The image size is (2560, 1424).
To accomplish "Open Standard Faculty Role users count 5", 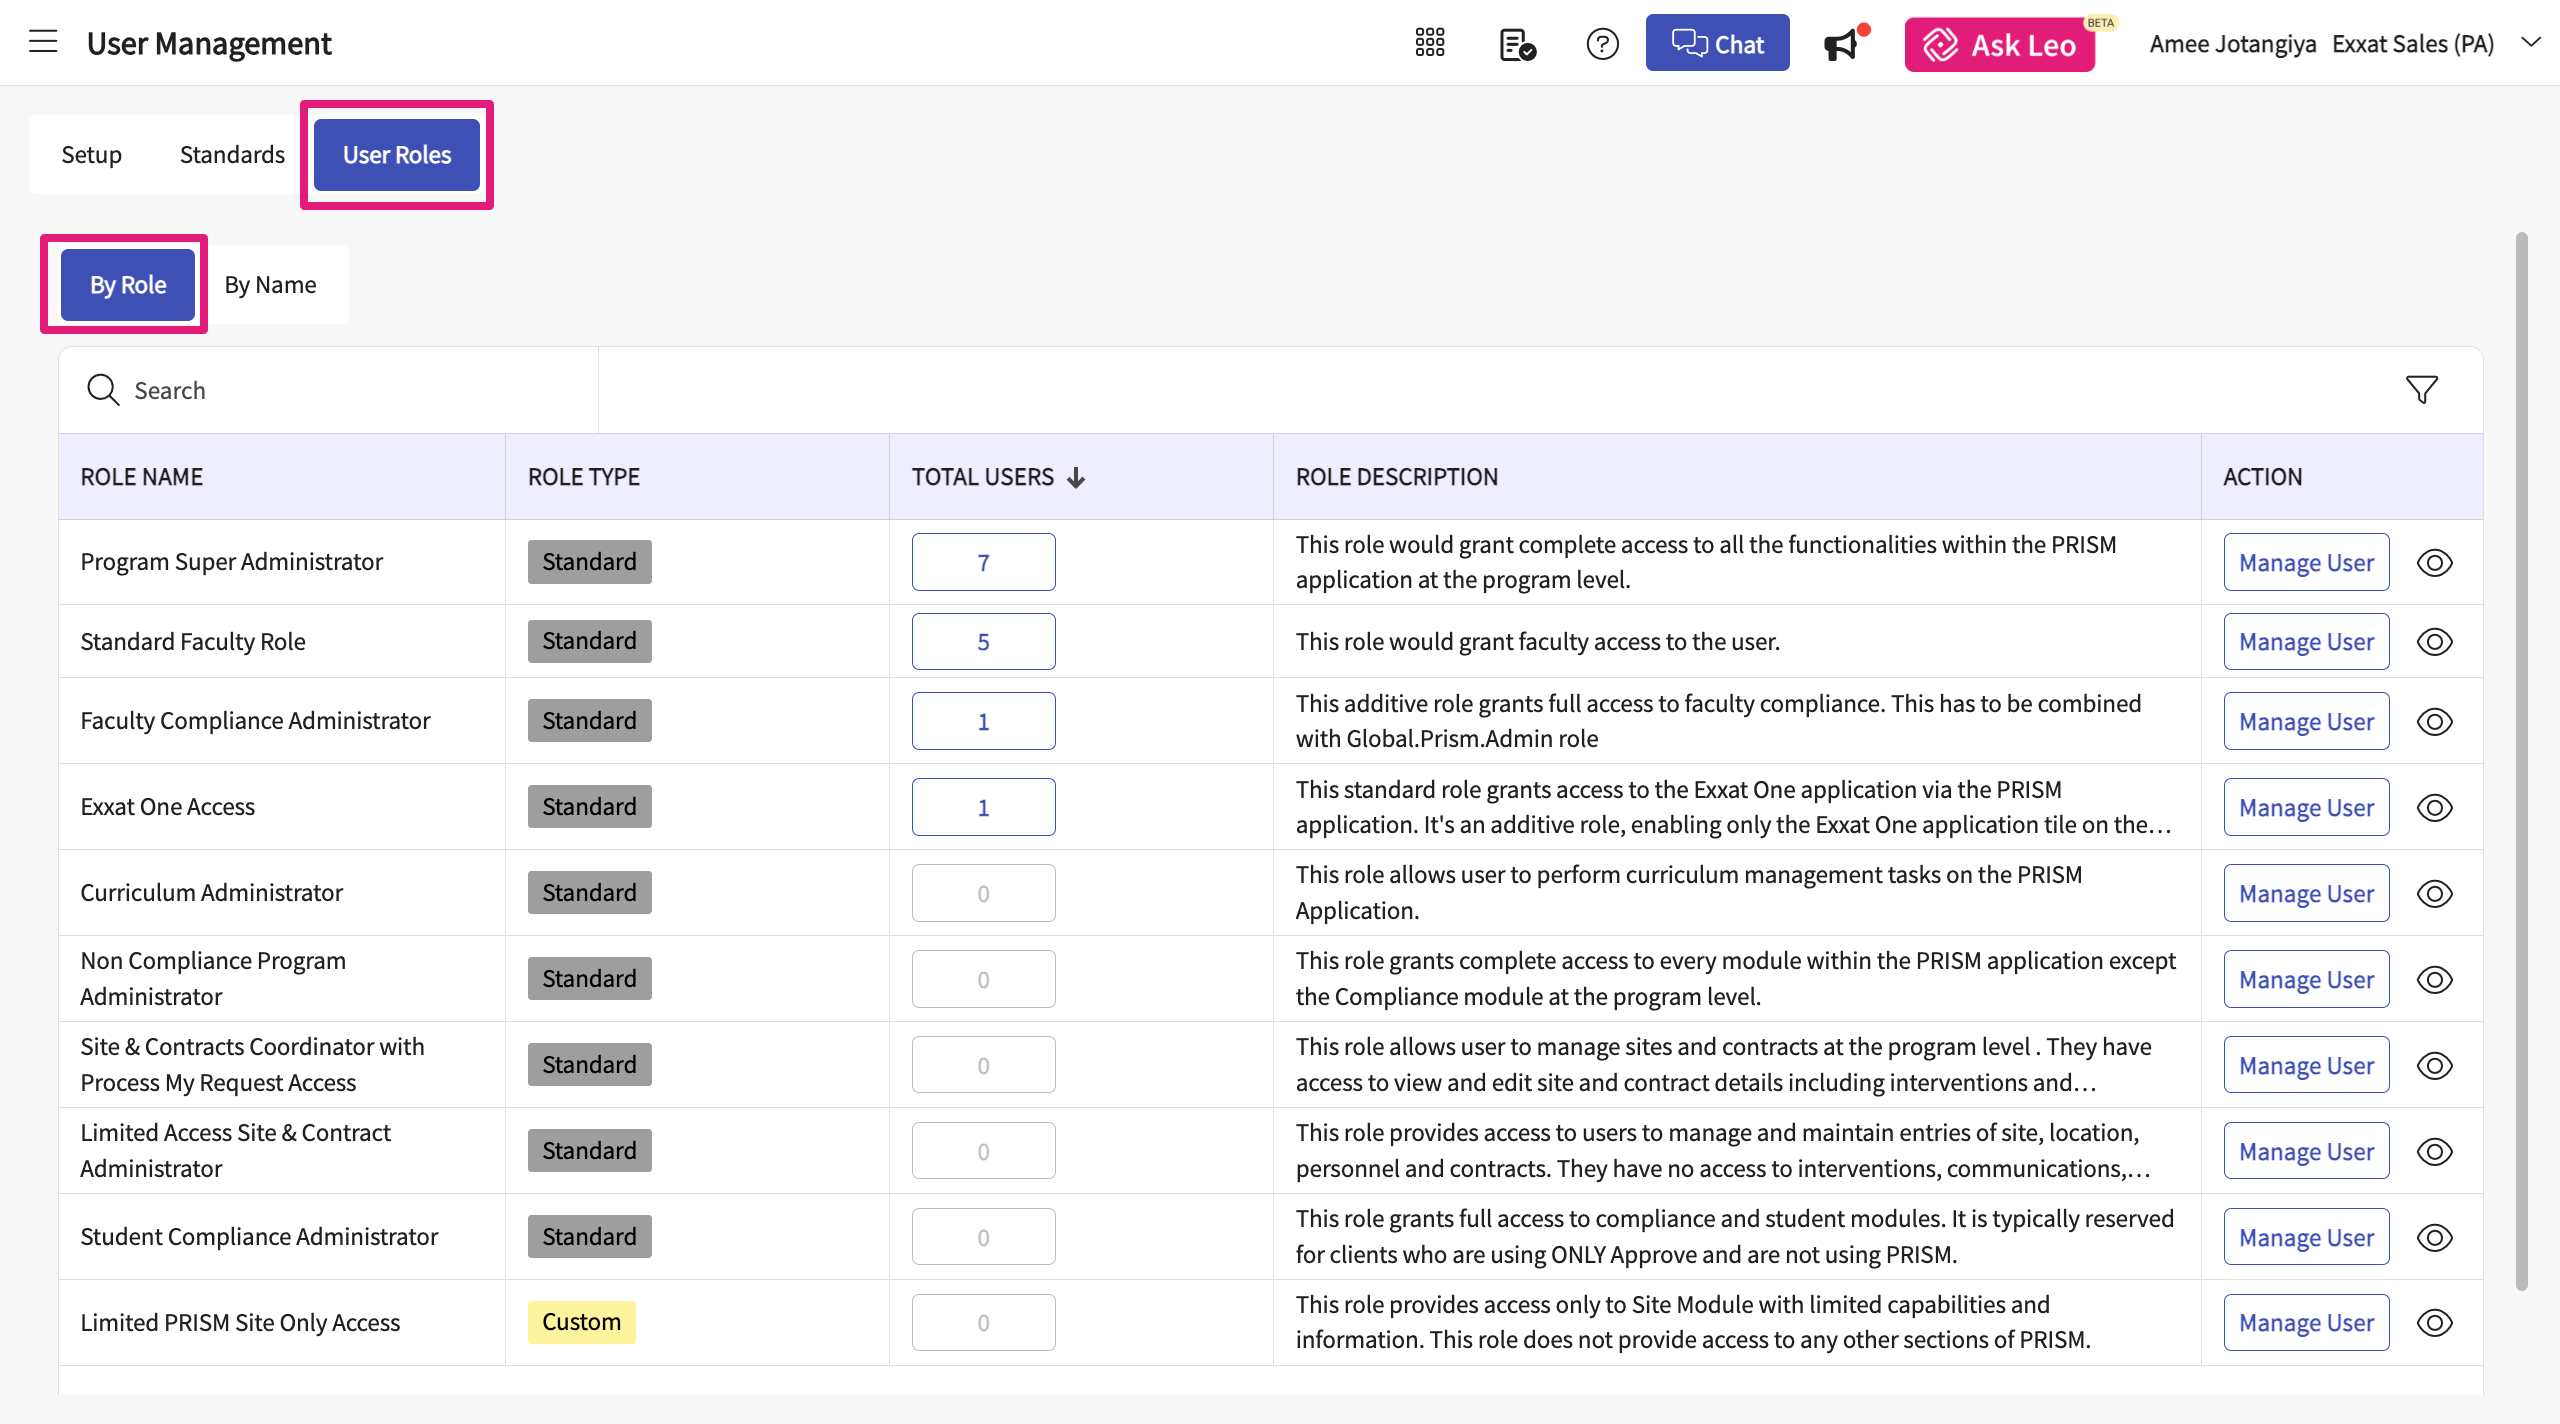I will point(983,642).
